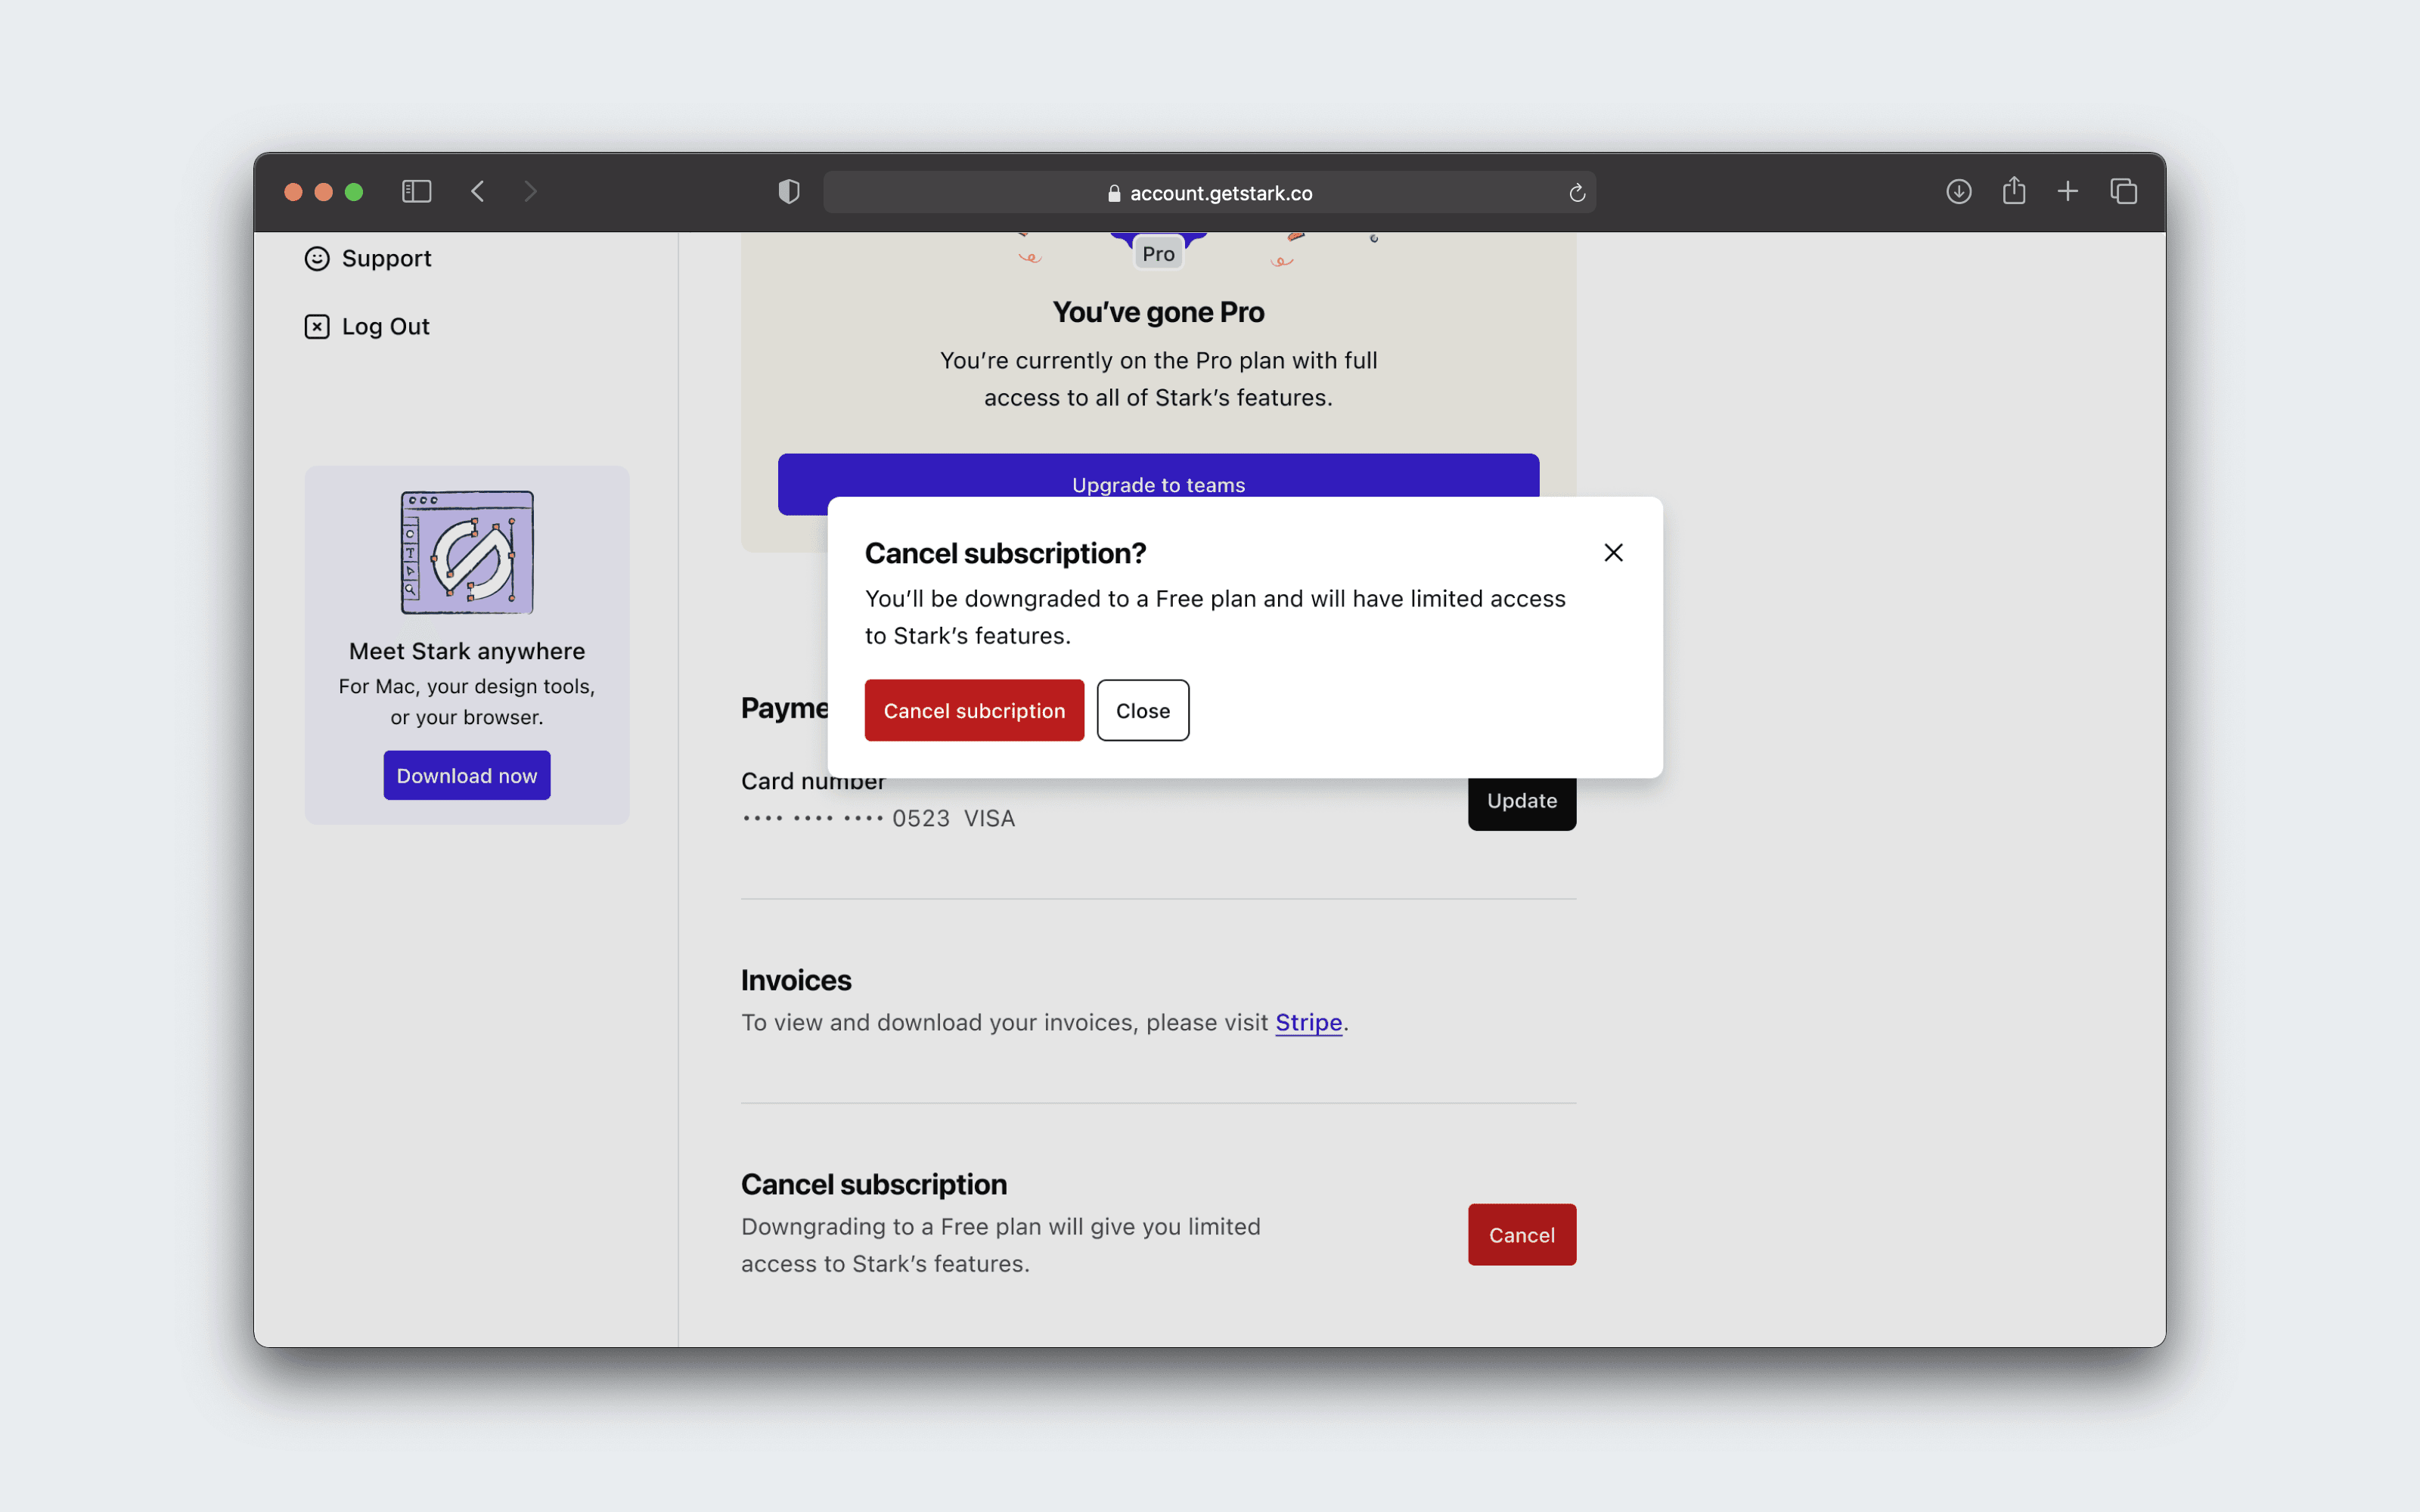Click Close button on cancel dialog
Image resolution: width=2420 pixels, height=1512 pixels.
click(x=1143, y=711)
